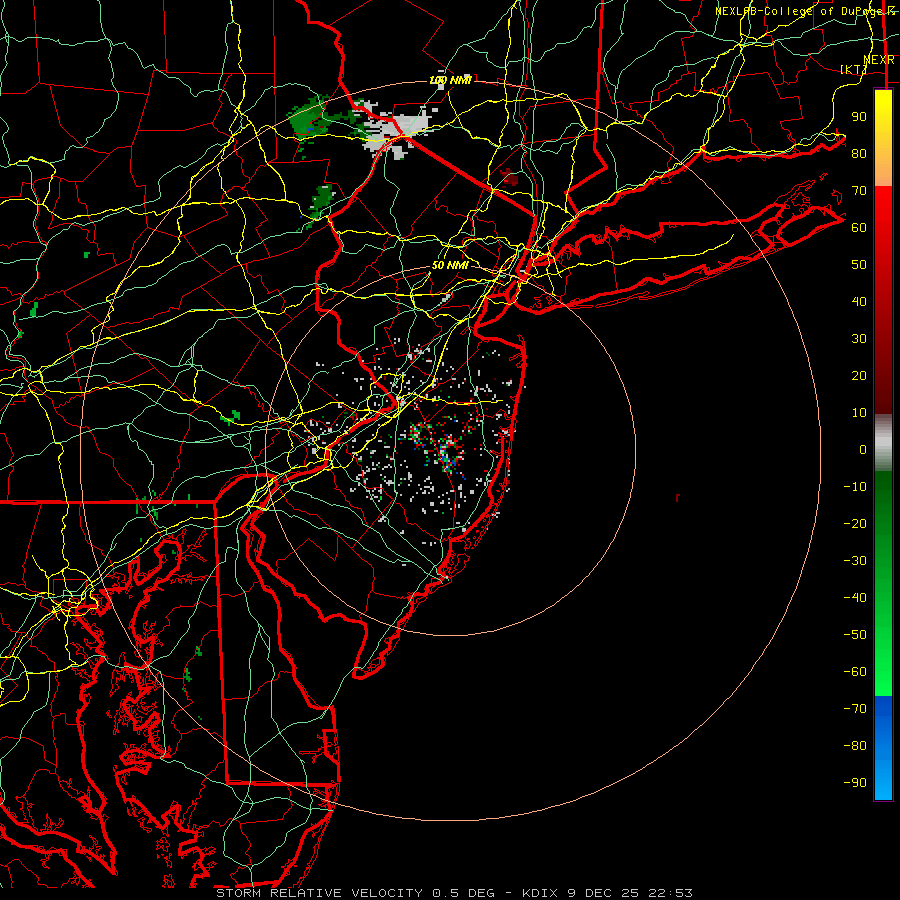Click the -10 value on the velocity scale
The image size is (900, 900).
[855, 487]
